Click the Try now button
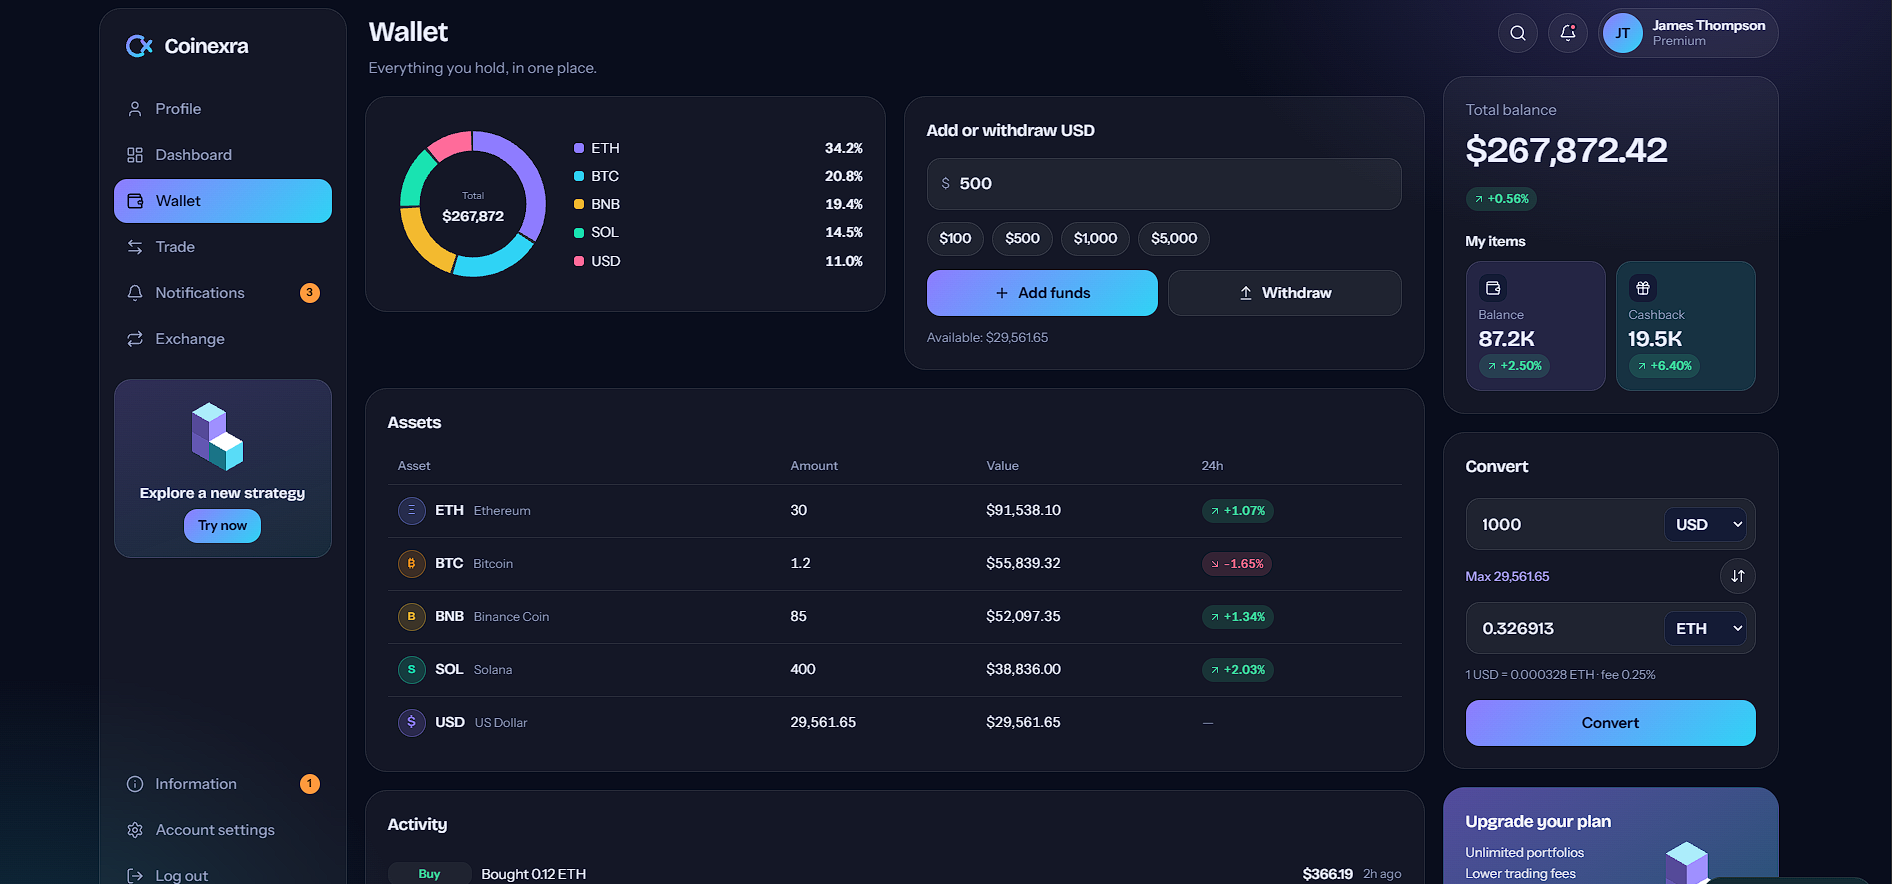Image resolution: width=1892 pixels, height=884 pixels. click(222, 526)
